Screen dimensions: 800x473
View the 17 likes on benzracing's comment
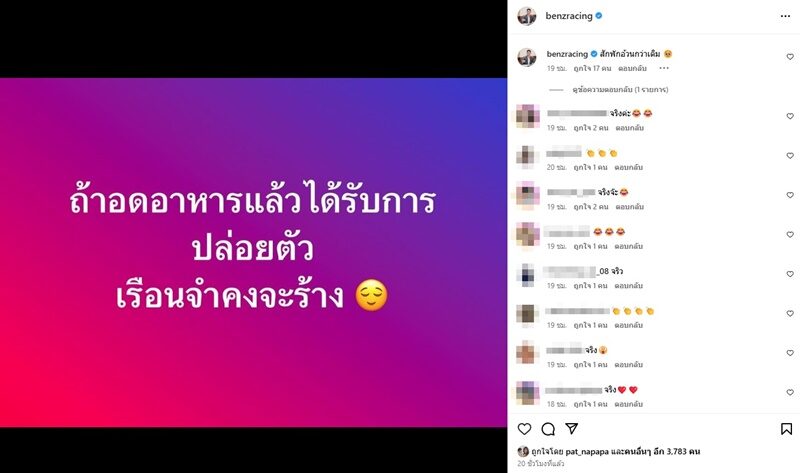592,68
